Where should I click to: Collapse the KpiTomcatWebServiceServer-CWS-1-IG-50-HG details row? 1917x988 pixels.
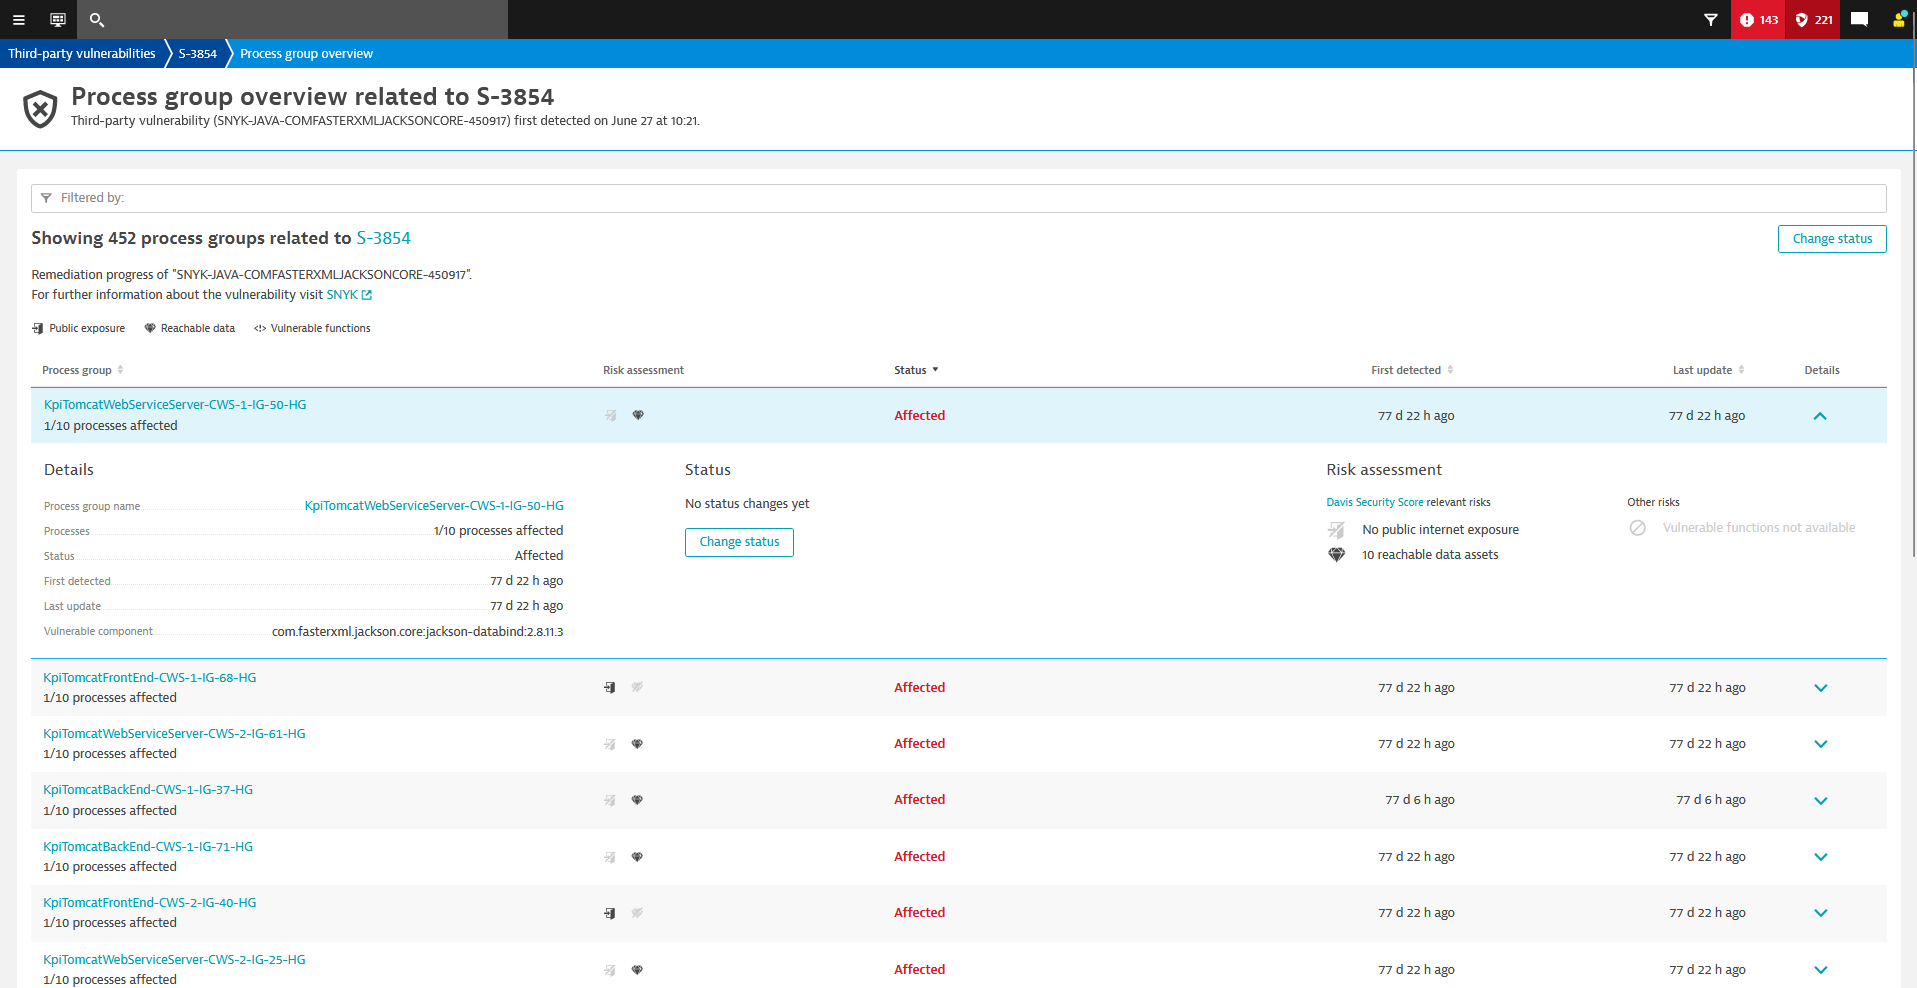pyautogui.click(x=1820, y=416)
